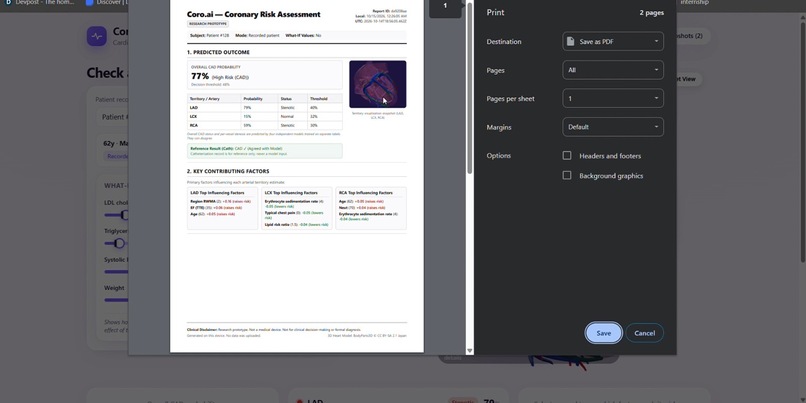Click the '2 pages' count text
The width and height of the screenshot is (806, 403).
click(651, 12)
